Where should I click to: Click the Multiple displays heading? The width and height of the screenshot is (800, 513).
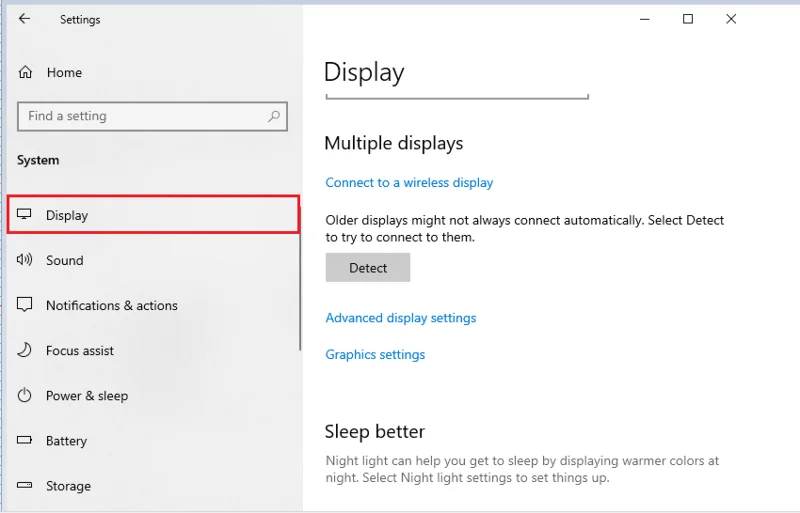394,143
